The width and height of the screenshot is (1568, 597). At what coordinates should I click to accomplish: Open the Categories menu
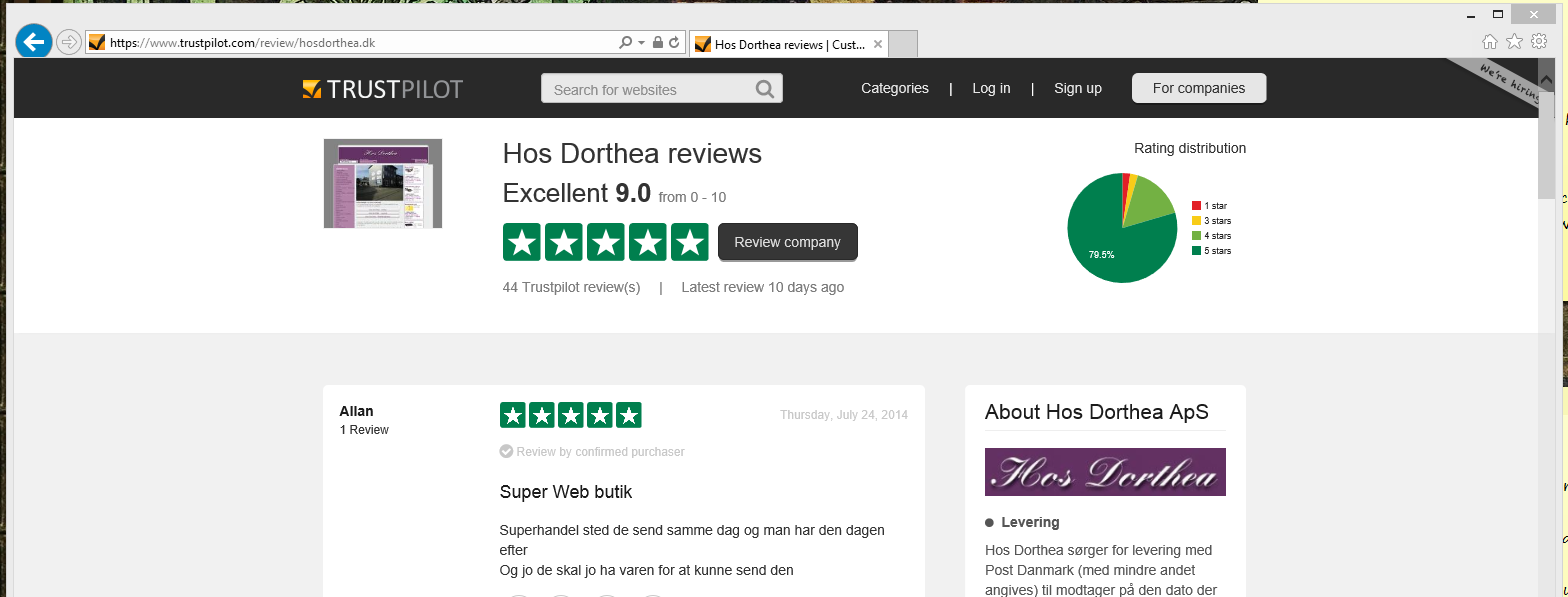point(895,88)
